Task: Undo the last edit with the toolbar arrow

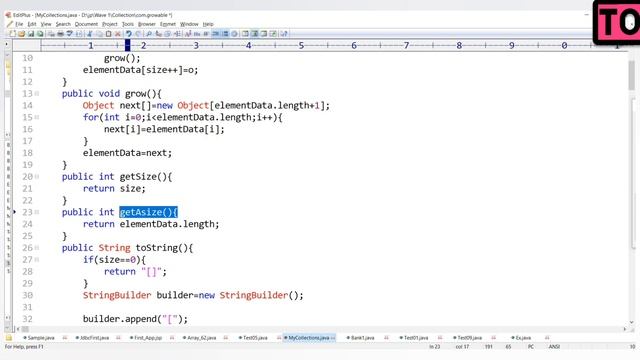Action: point(129,34)
